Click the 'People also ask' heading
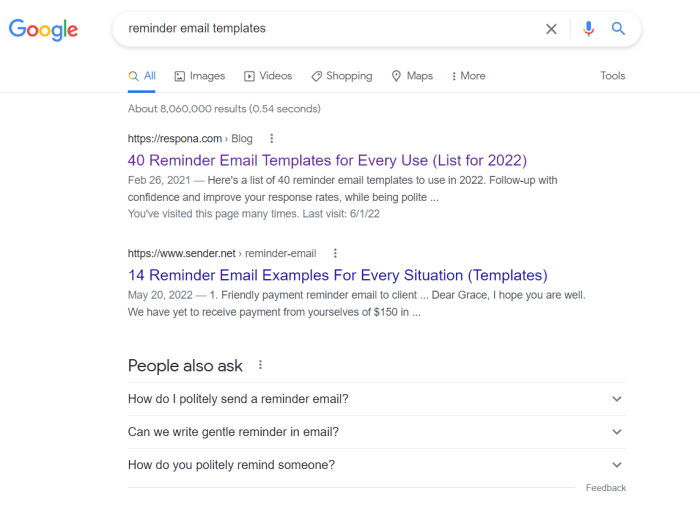 pyautogui.click(x=185, y=366)
